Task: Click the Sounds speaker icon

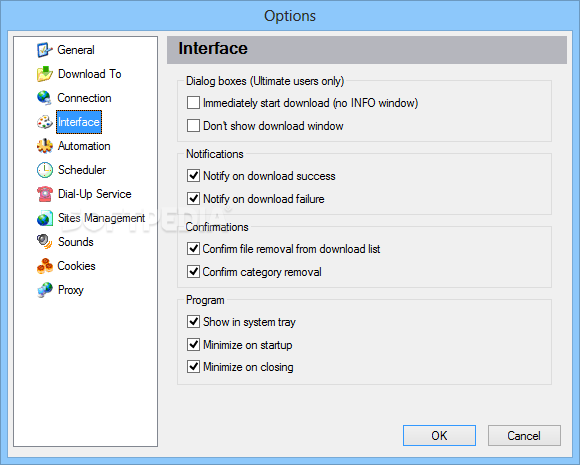Action: pos(45,242)
